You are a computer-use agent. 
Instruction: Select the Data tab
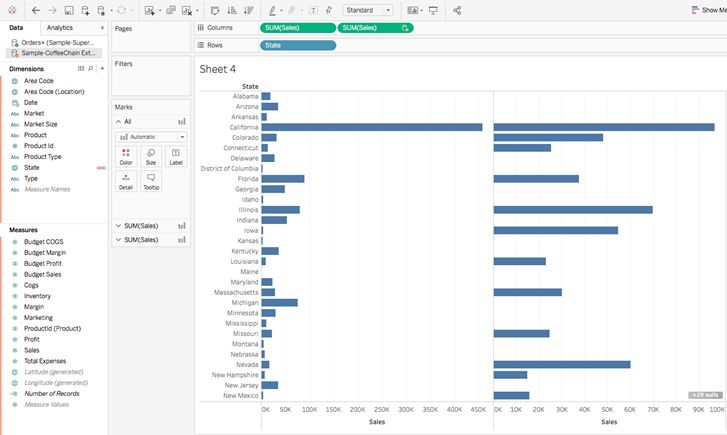tap(16, 28)
